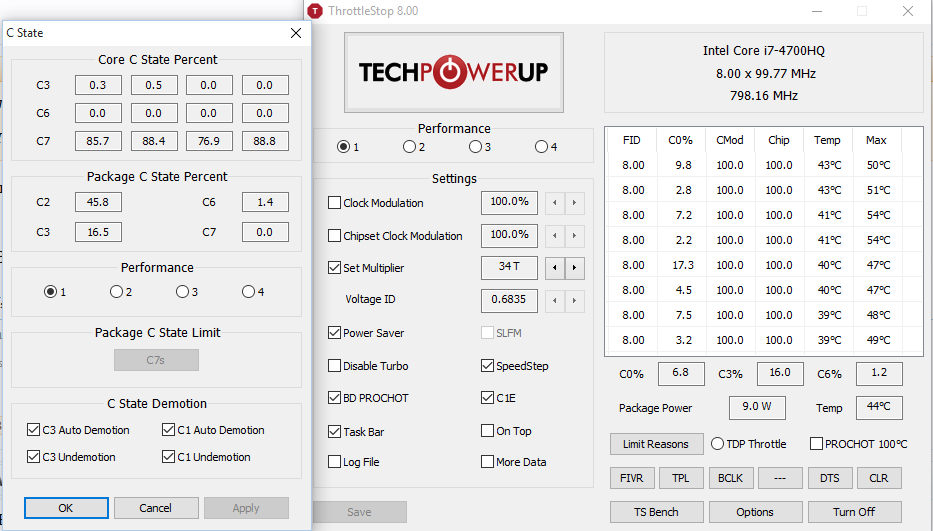
Task: Click the C0% value 17.3 in table
Action: click(x=683, y=265)
